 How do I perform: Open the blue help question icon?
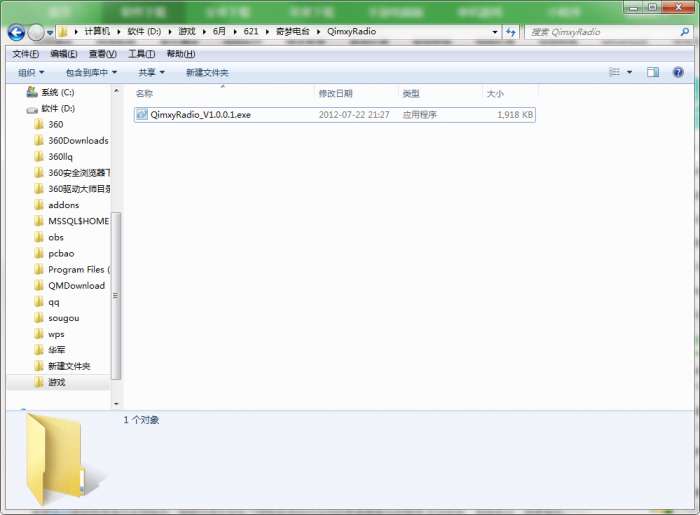click(678, 72)
